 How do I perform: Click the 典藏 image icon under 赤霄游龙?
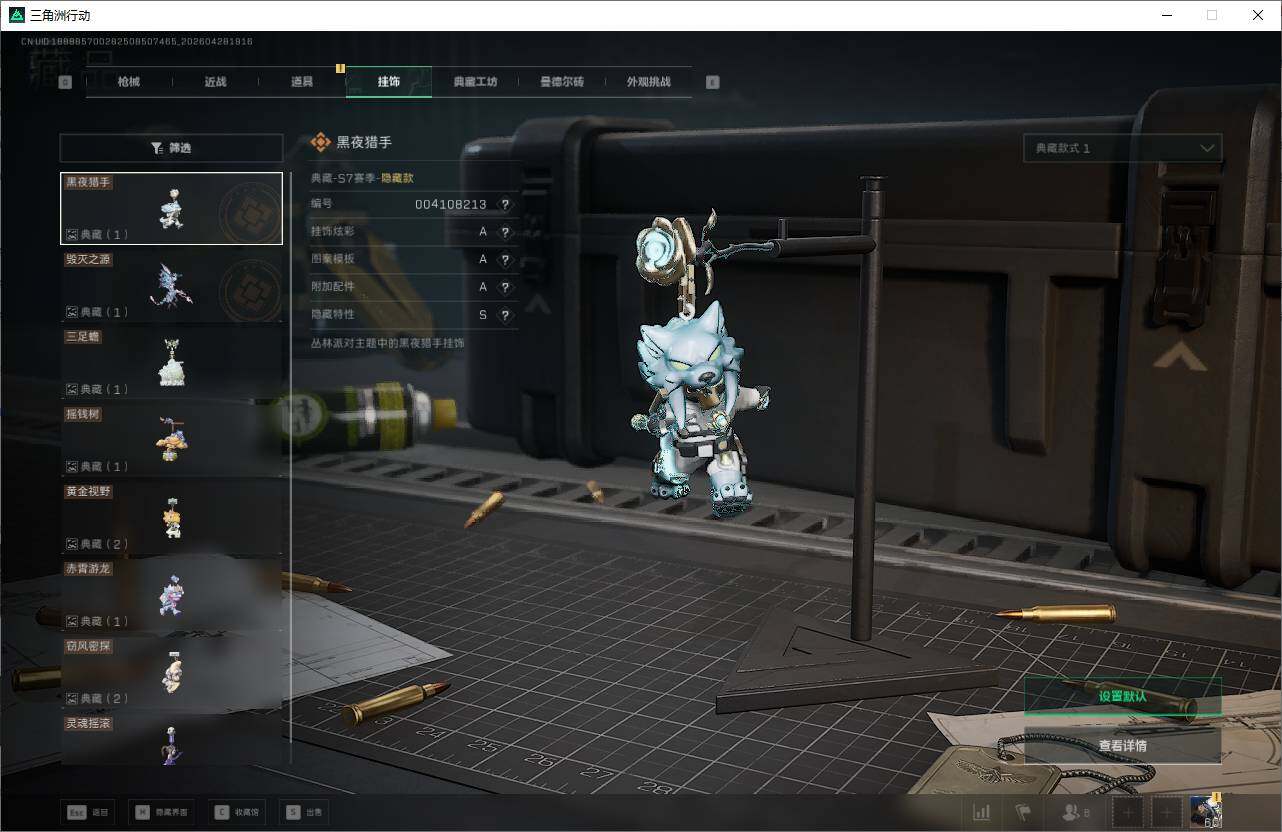click(x=72, y=621)
